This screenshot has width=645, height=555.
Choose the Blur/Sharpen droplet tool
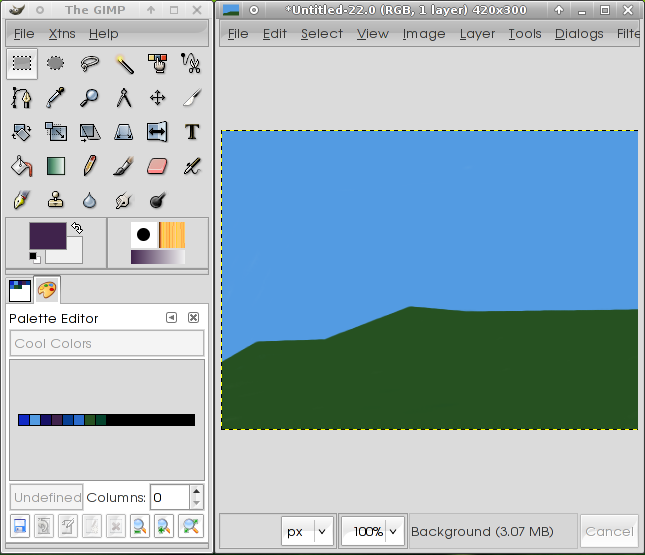90,200
